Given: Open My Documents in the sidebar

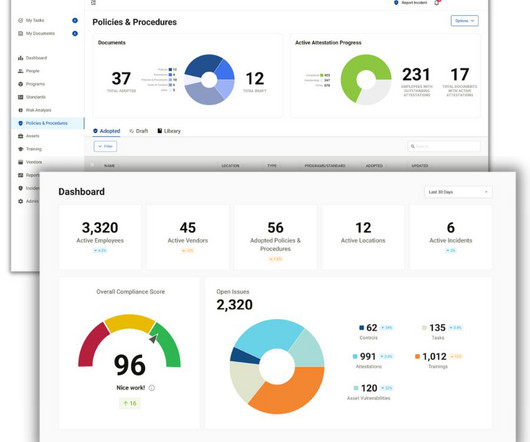Looking at the screenshot, I should click(40, 33).
